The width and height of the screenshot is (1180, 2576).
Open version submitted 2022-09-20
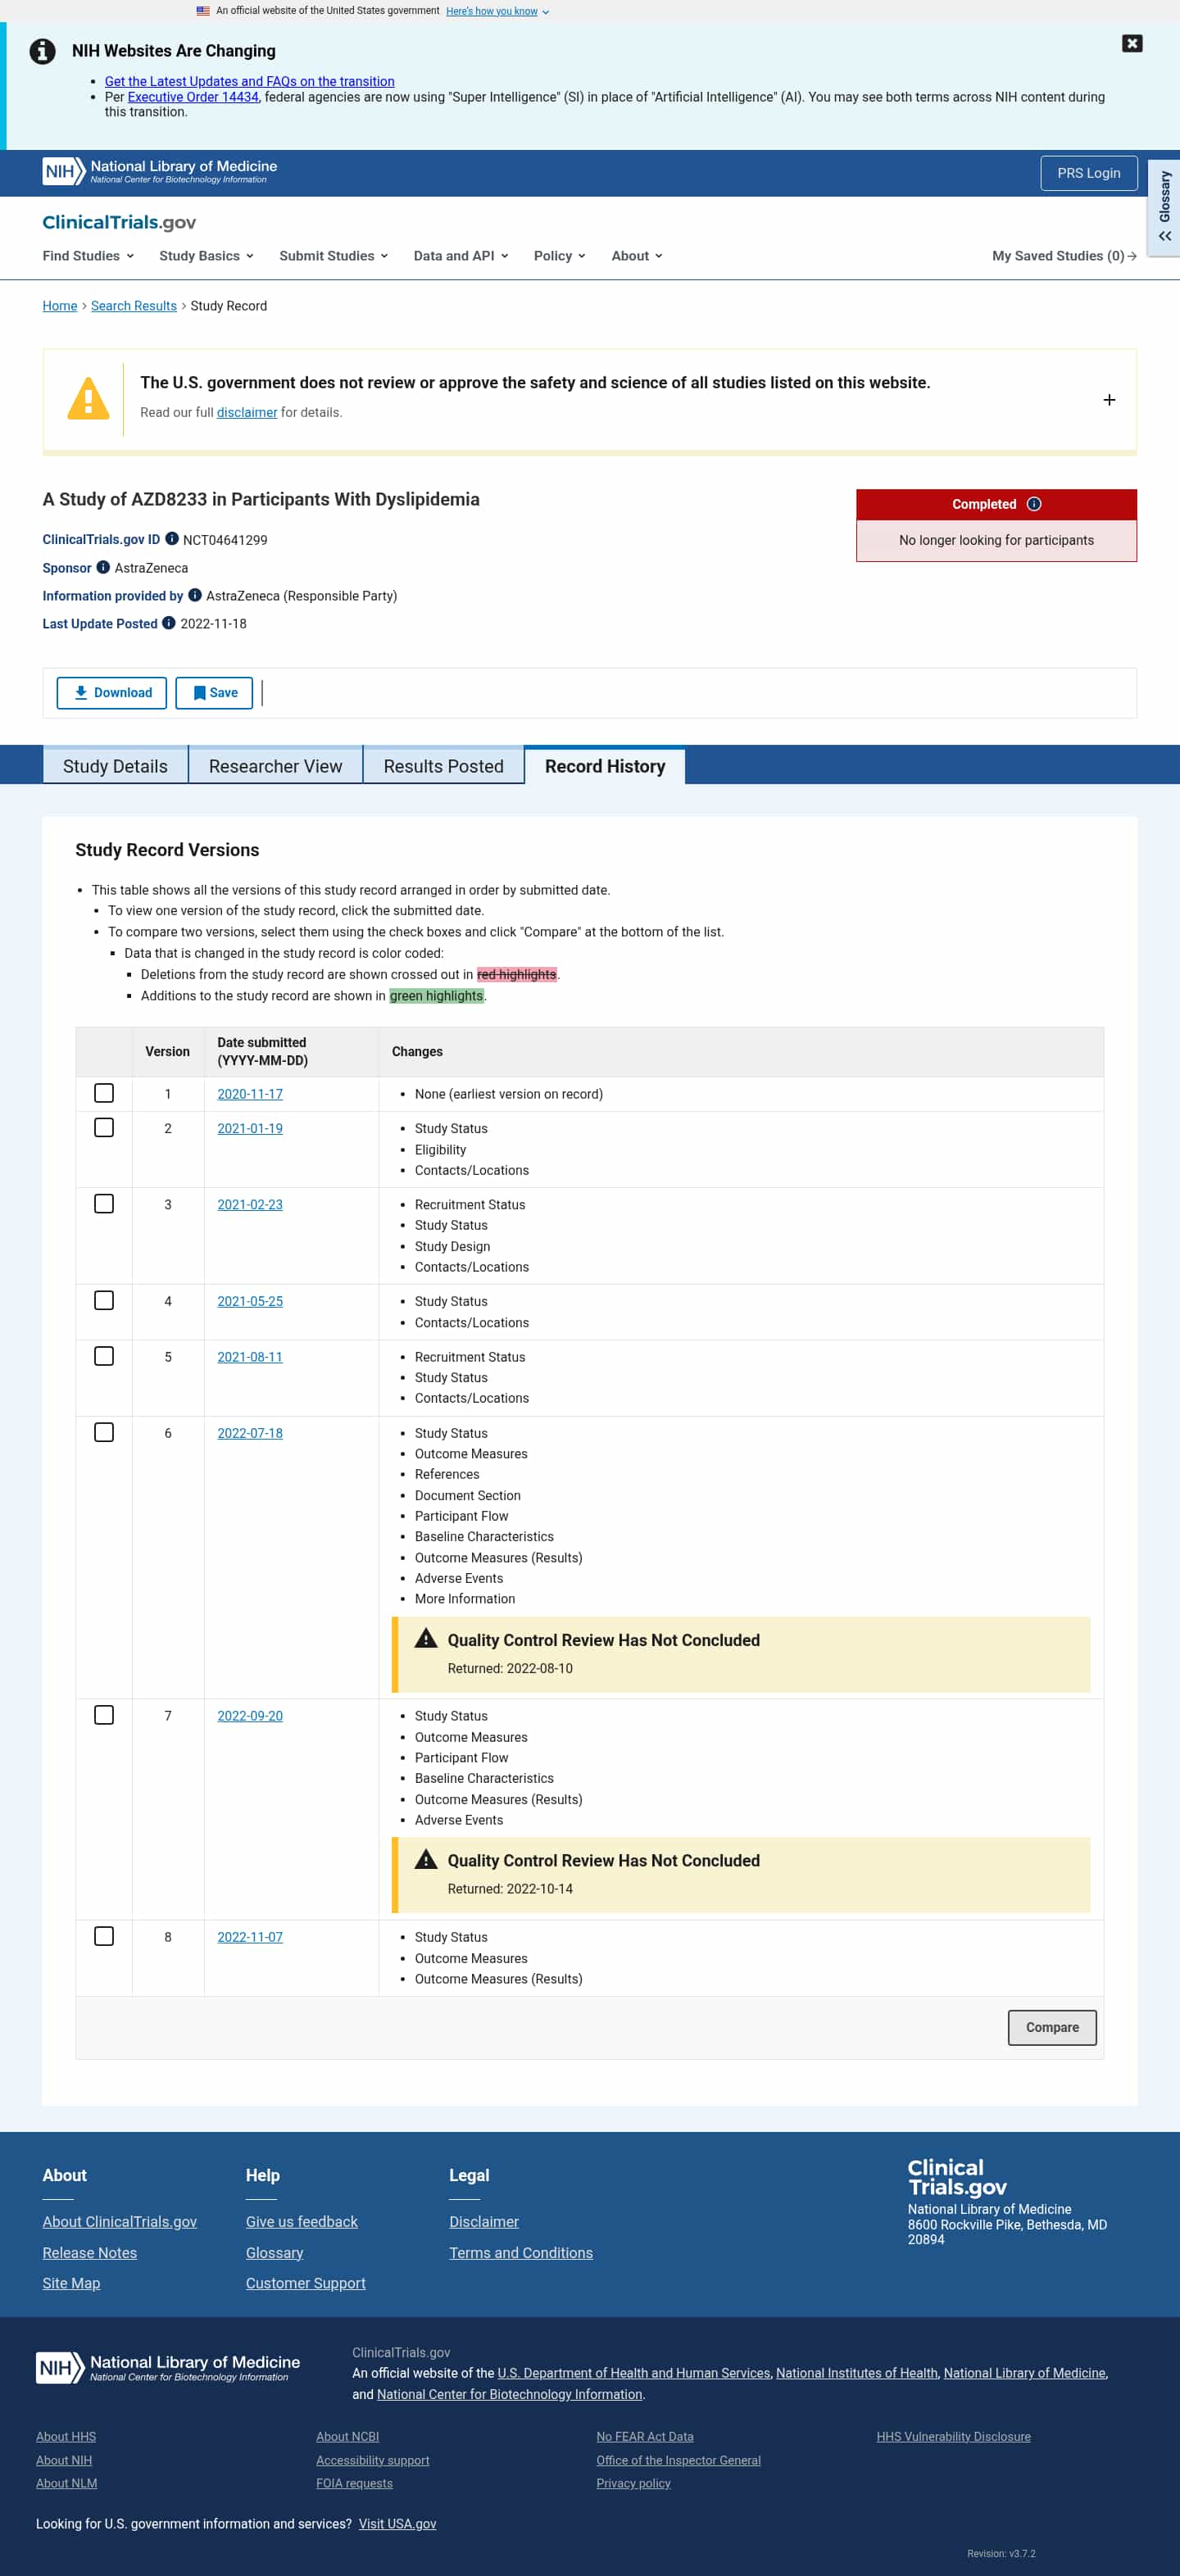(250, 1716)
